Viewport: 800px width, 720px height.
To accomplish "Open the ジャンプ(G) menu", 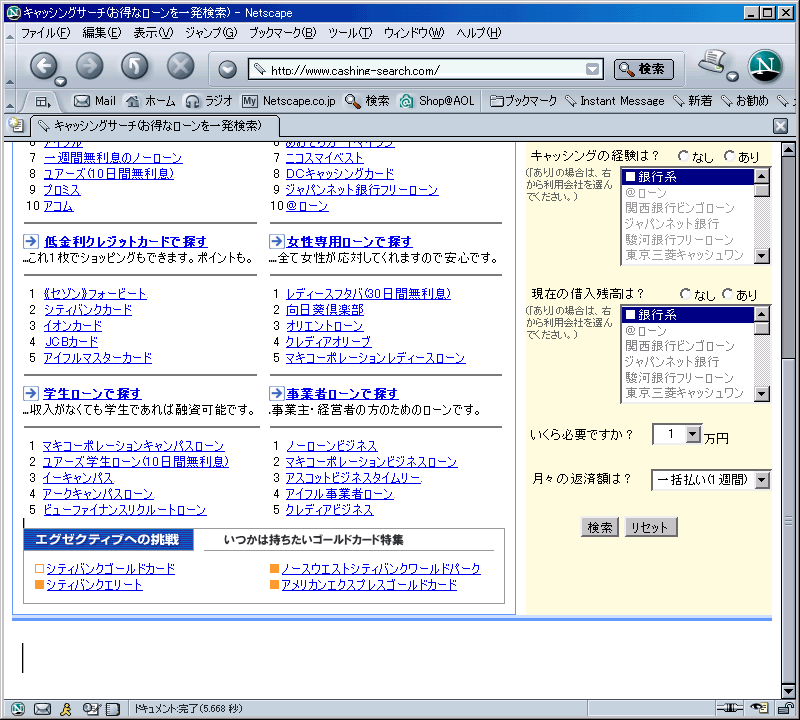I will (x=211, y=33).
